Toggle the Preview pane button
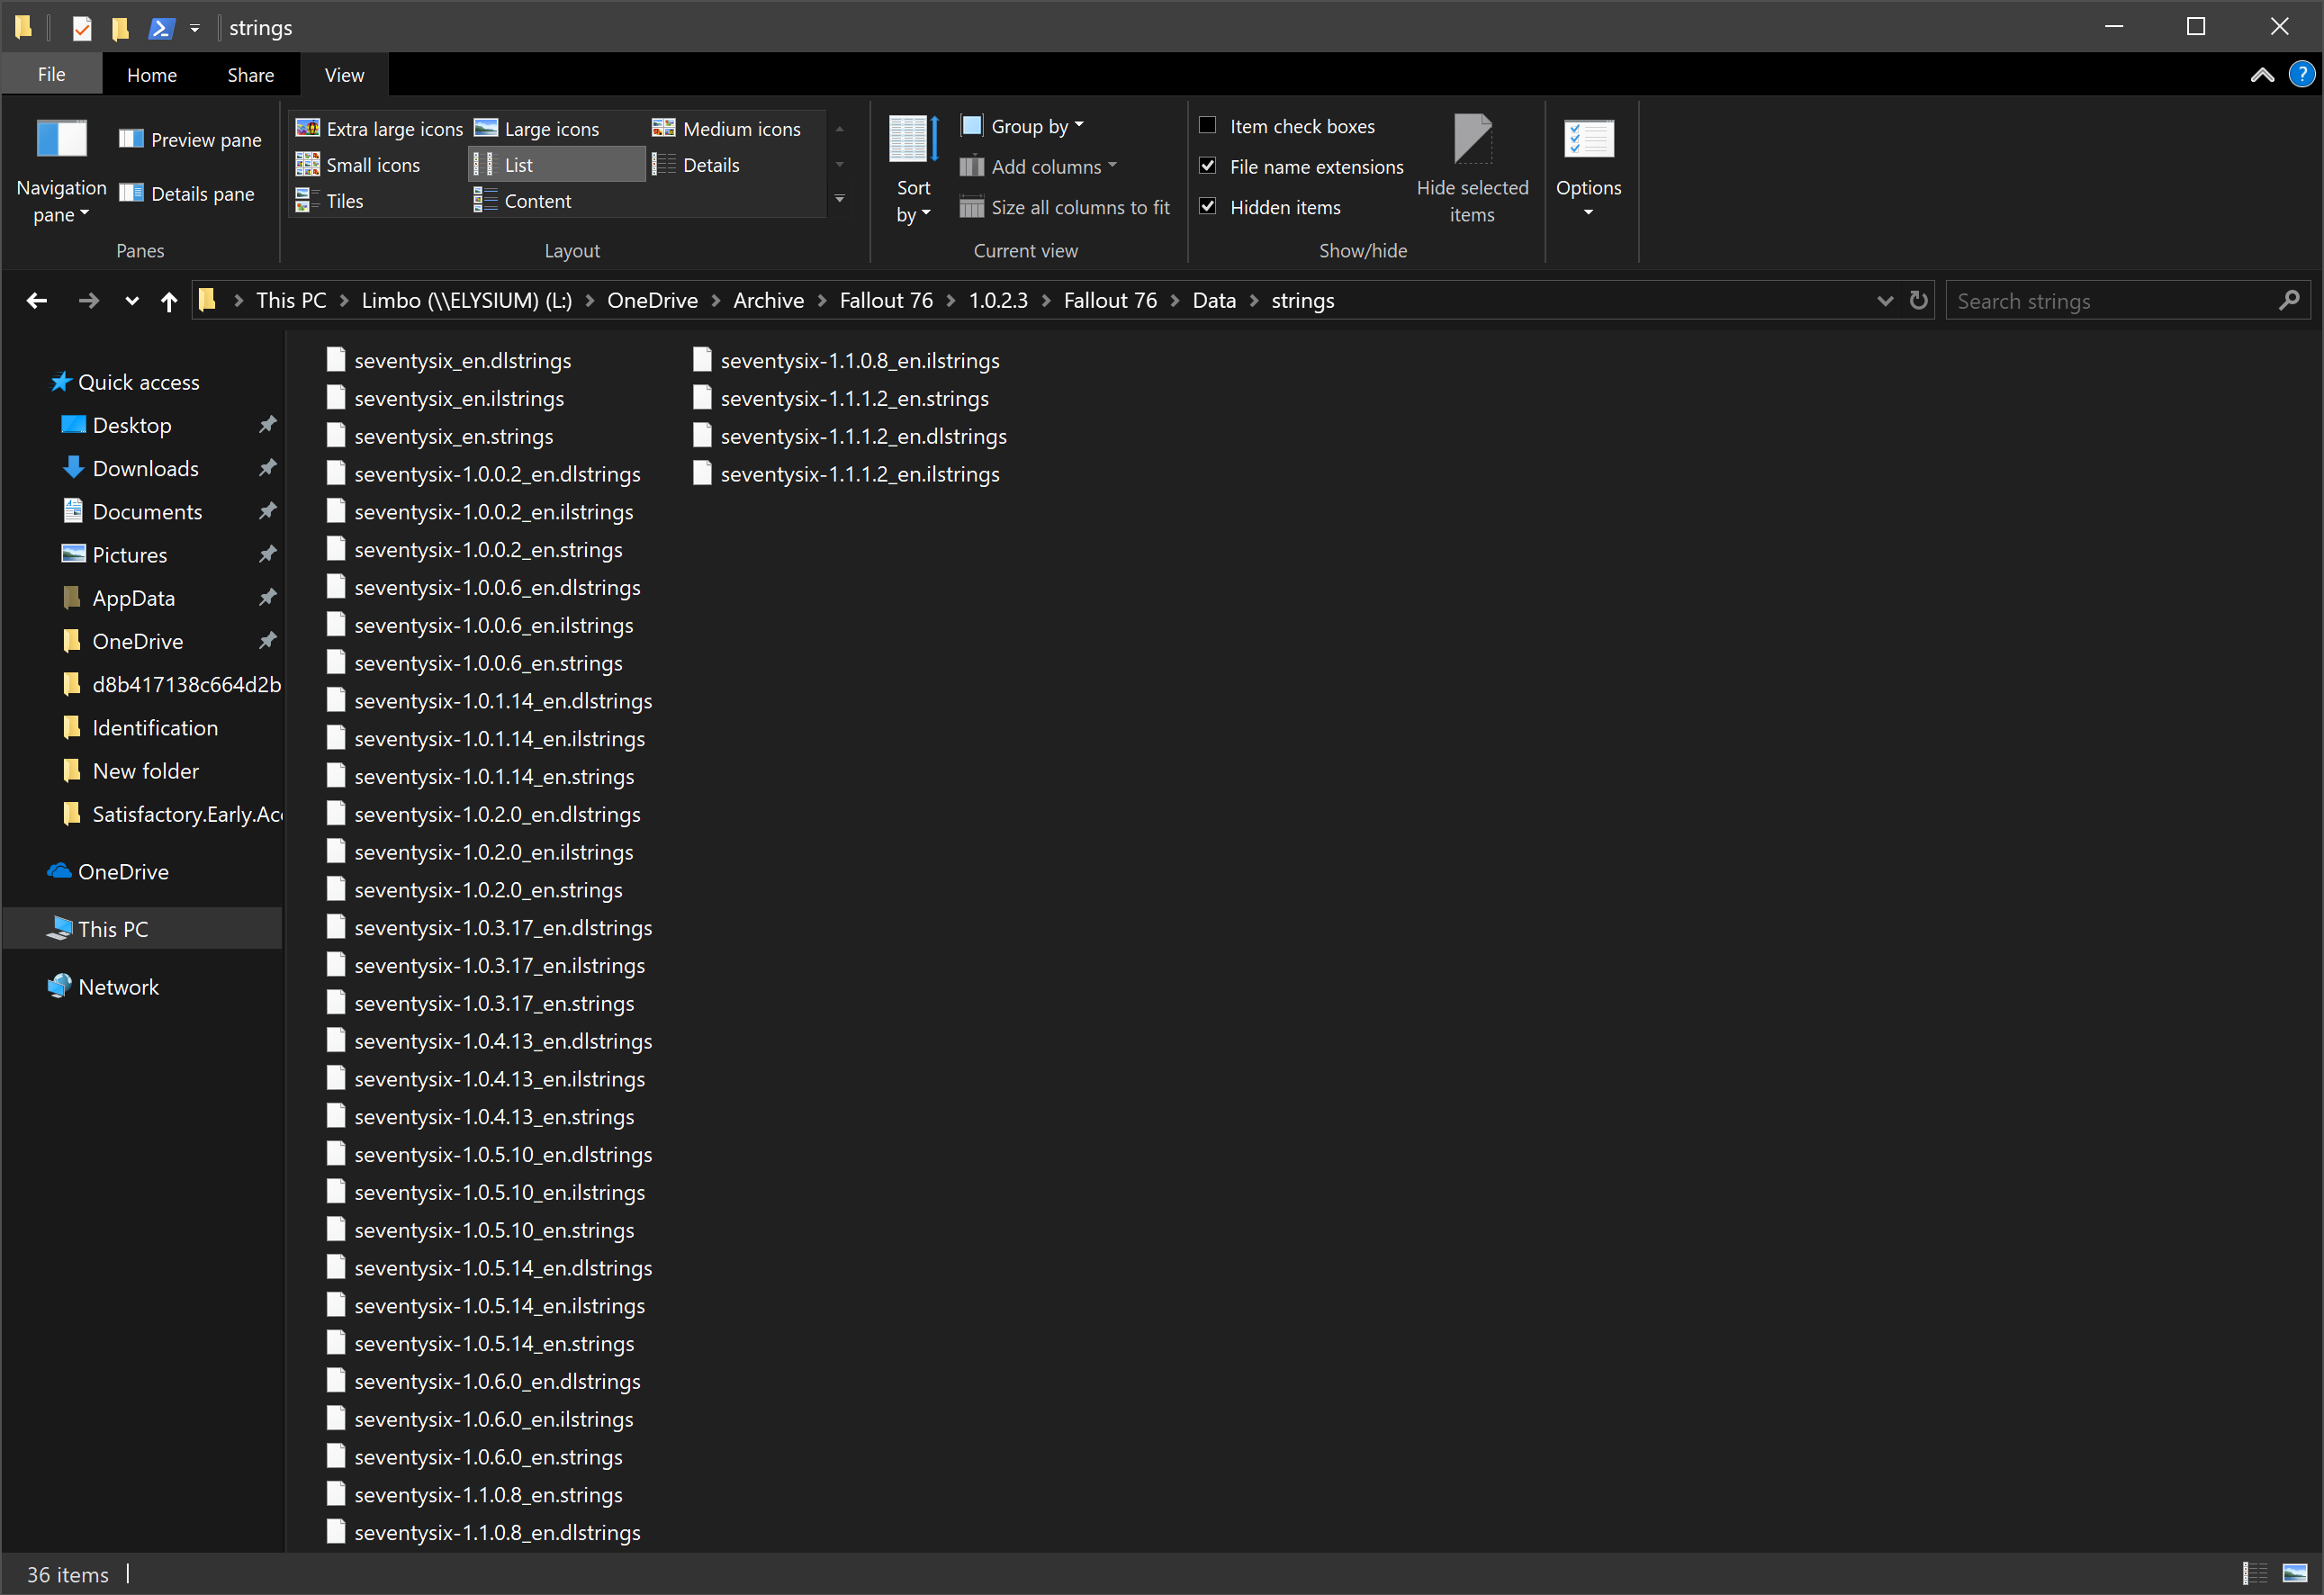The image size is (2324, 1595). [x=190, y=140]
